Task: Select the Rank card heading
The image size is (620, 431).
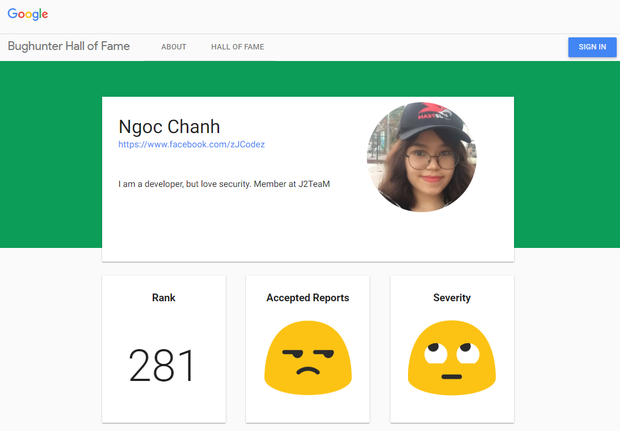Action: [164, 298]
